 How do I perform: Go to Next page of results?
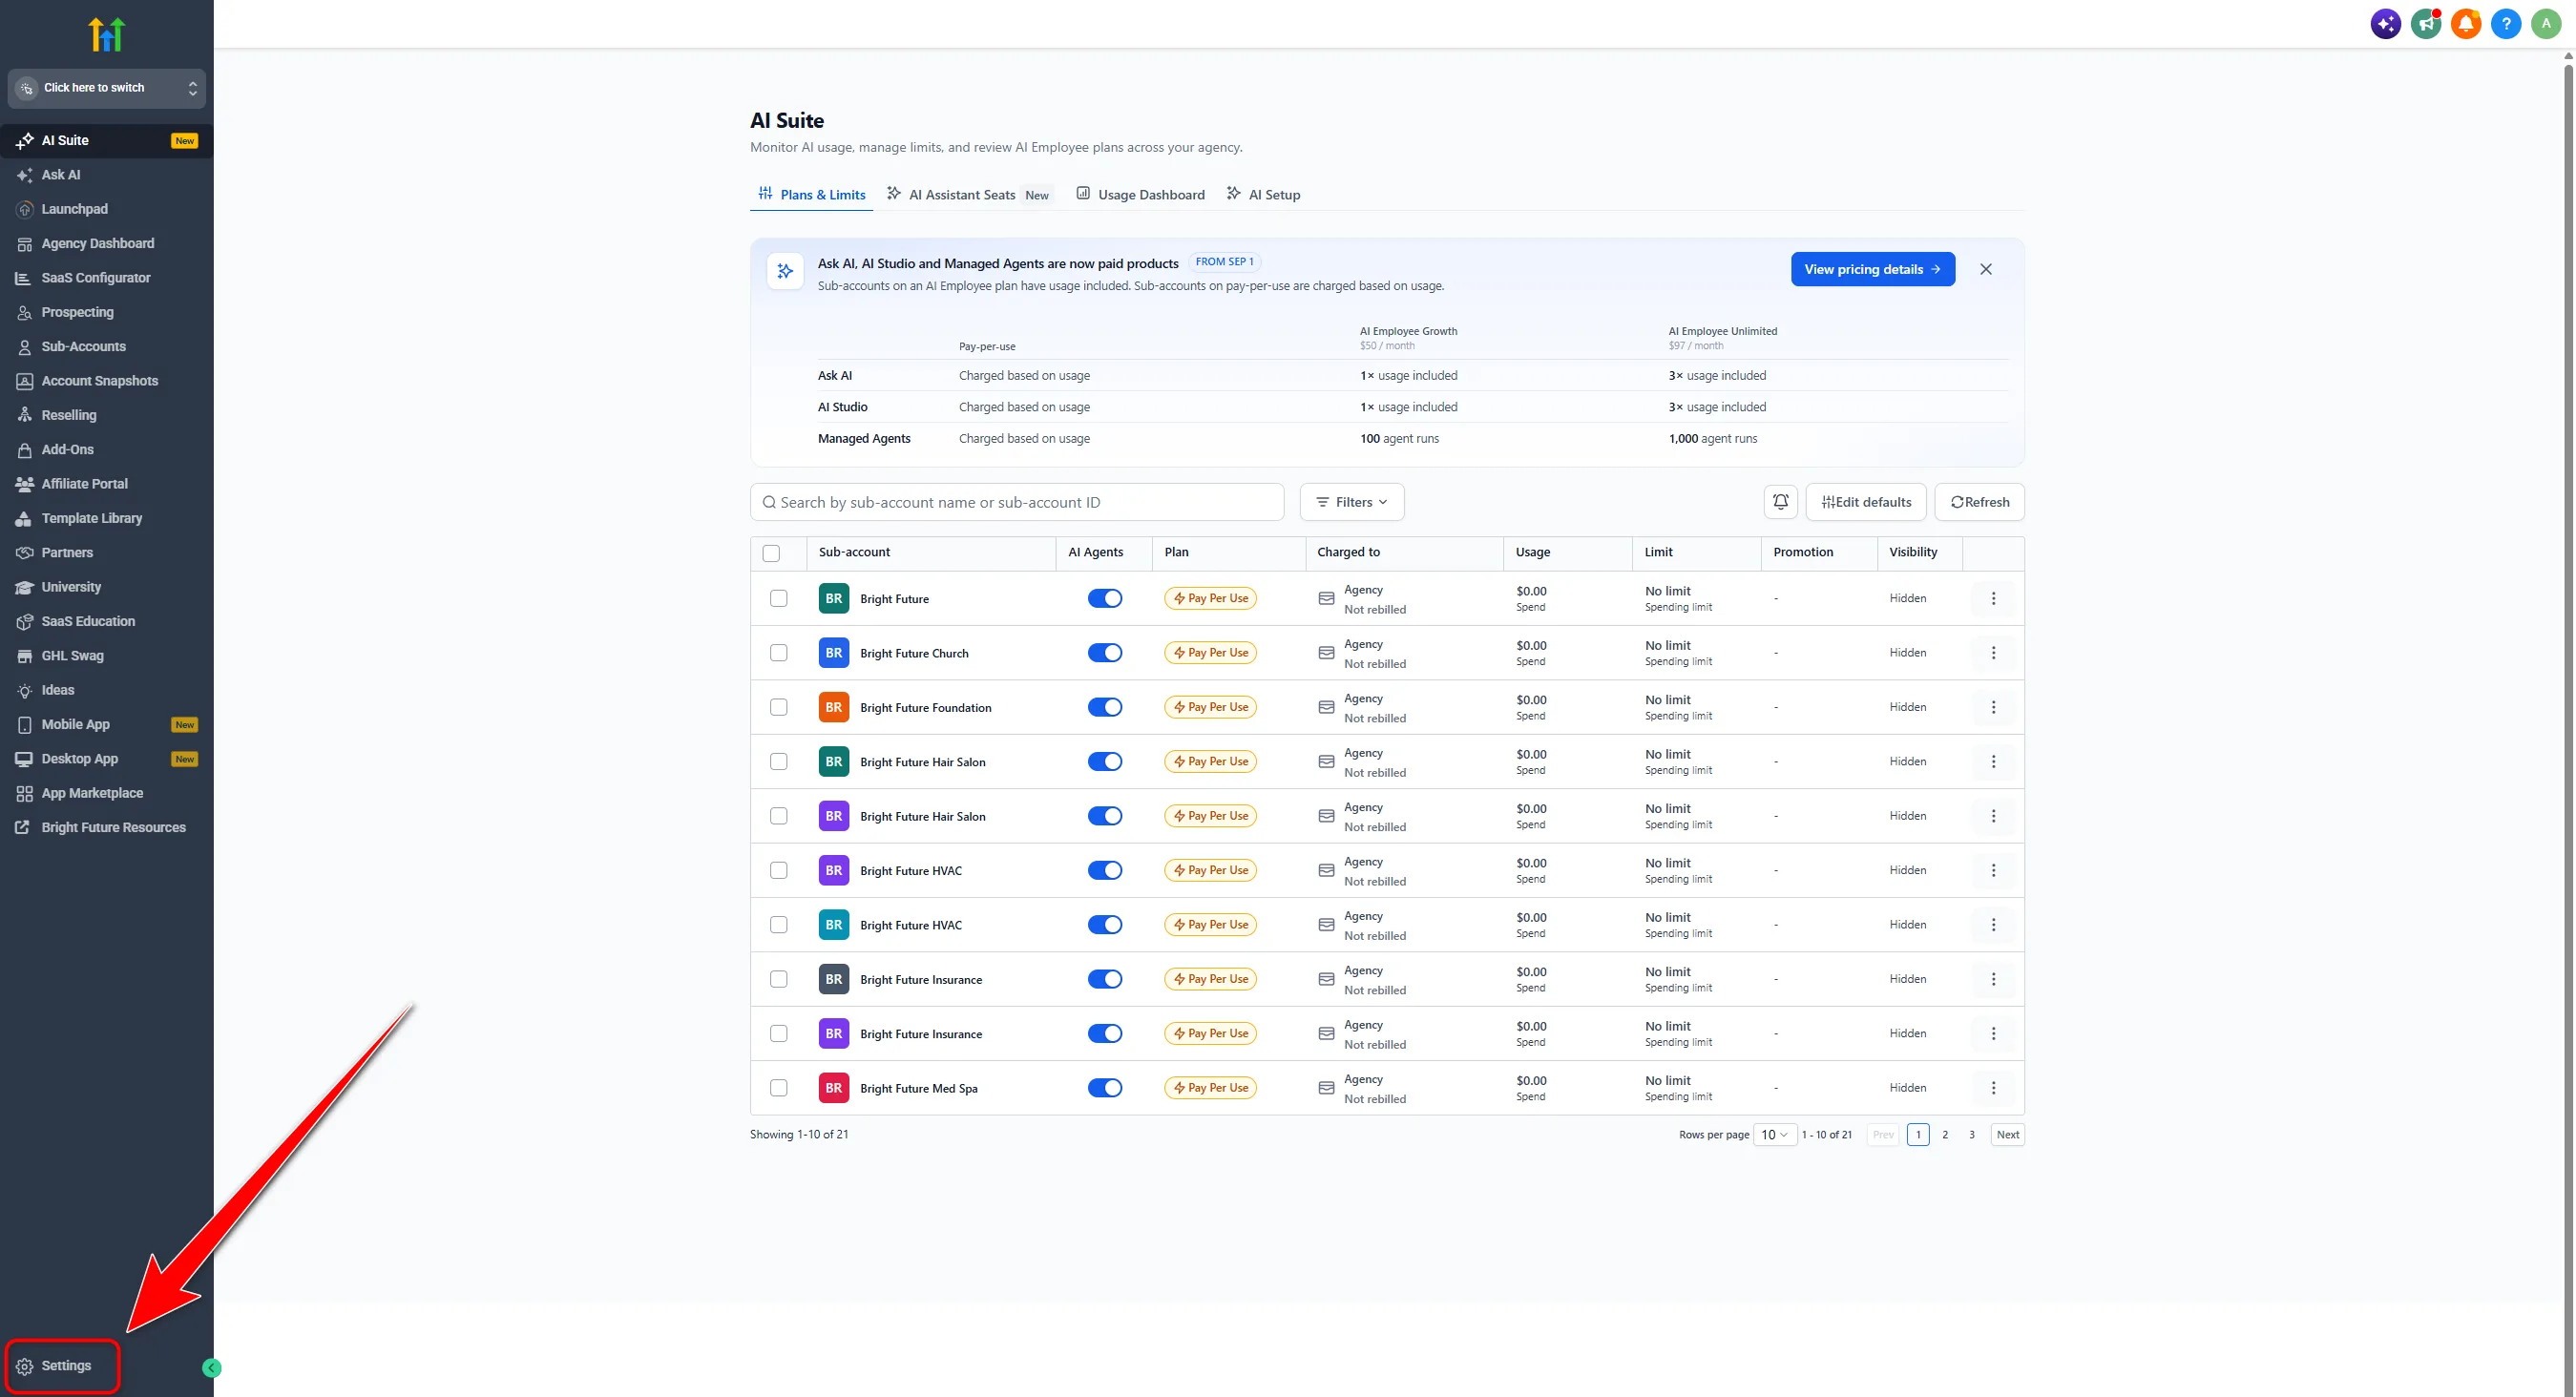tap(2007, 1135)
